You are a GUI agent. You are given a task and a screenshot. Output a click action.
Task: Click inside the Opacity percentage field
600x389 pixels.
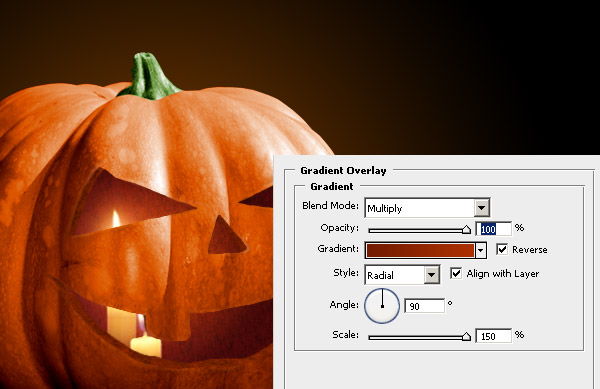(494, 229)
